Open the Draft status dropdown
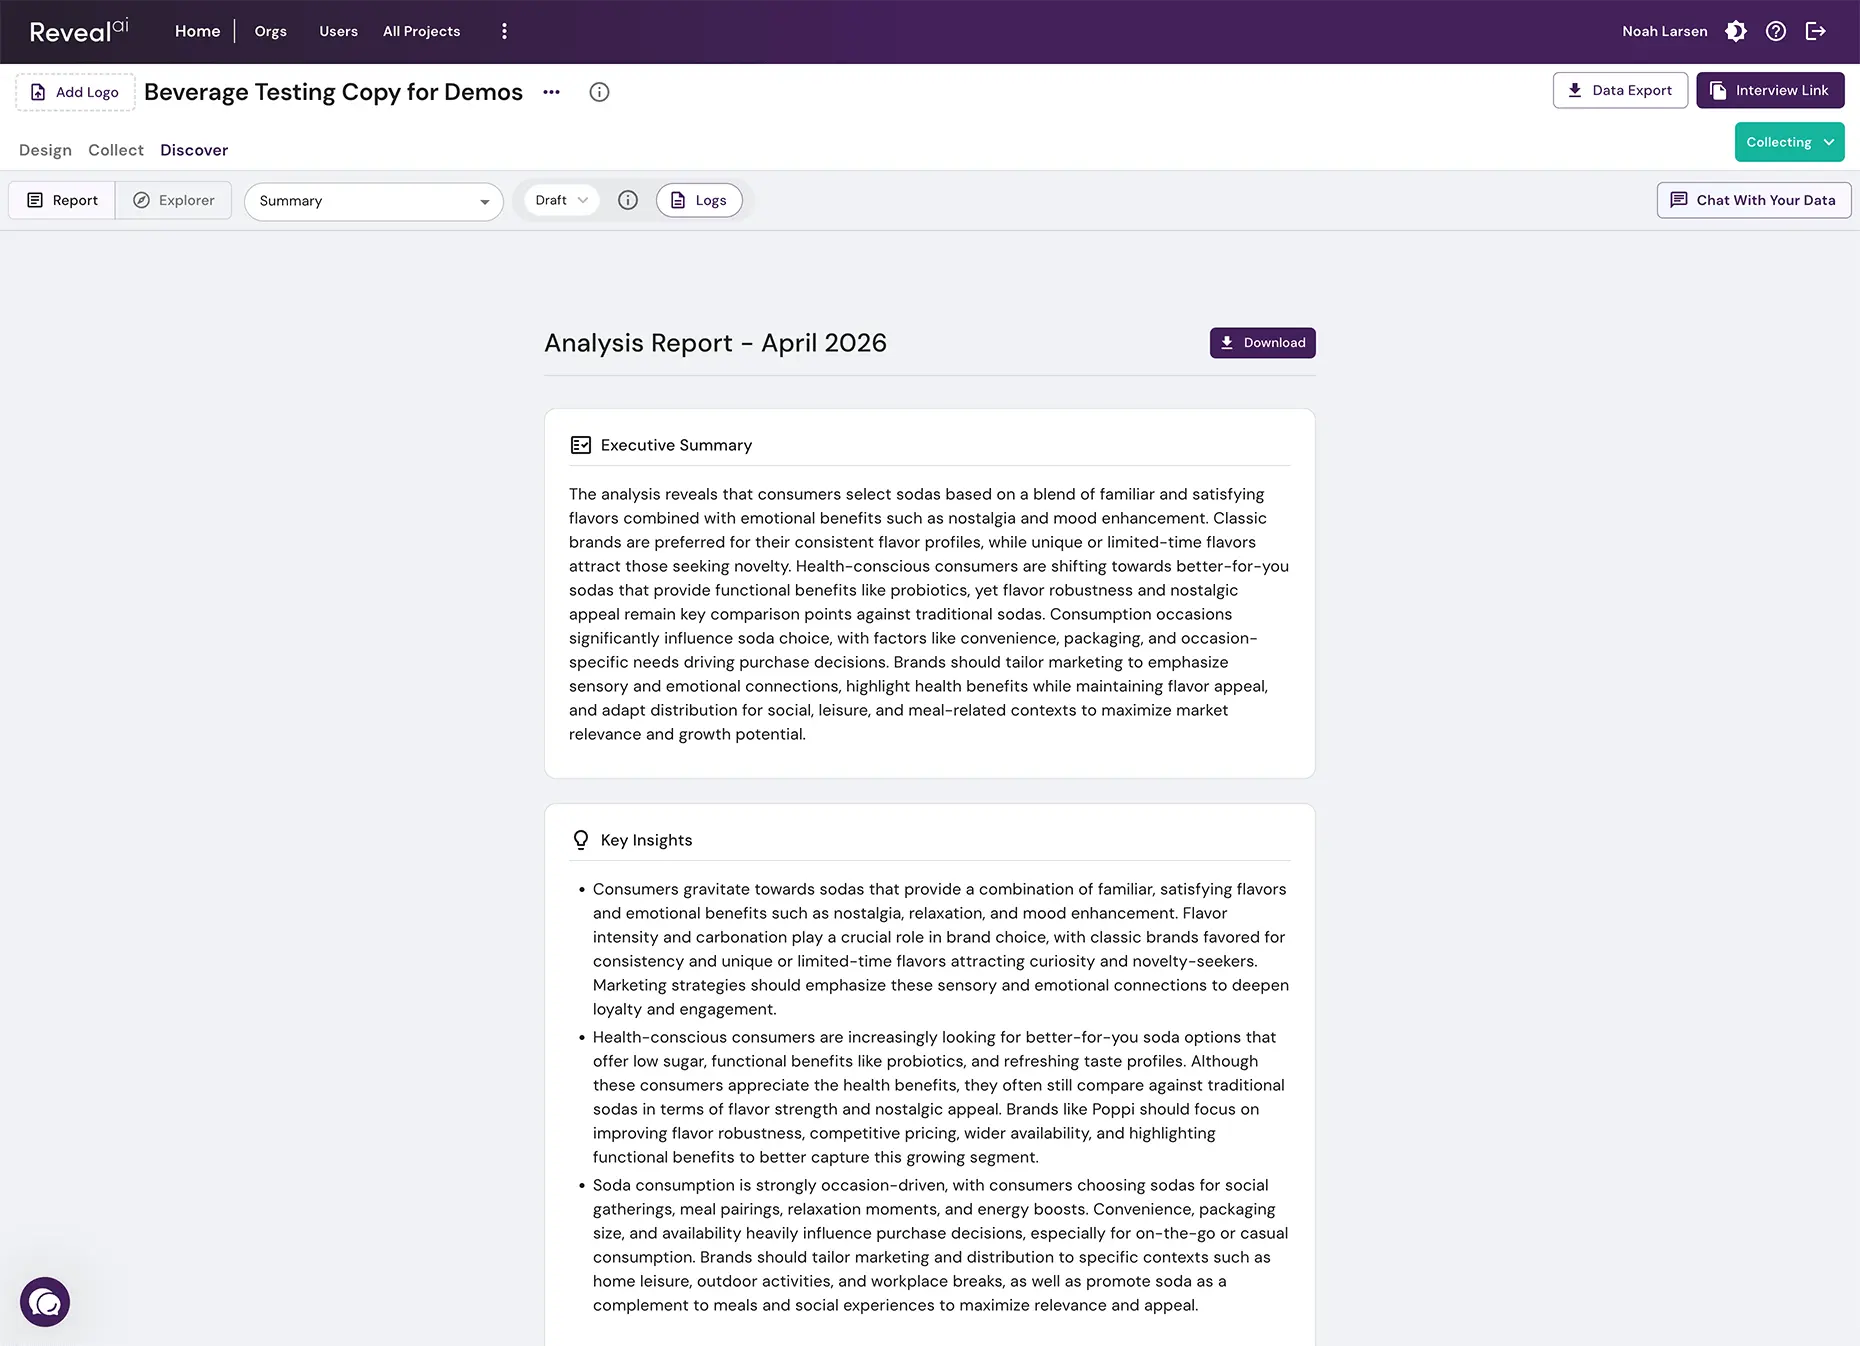Screen dimensions: 1860x1346 click(x=562, y=200)
